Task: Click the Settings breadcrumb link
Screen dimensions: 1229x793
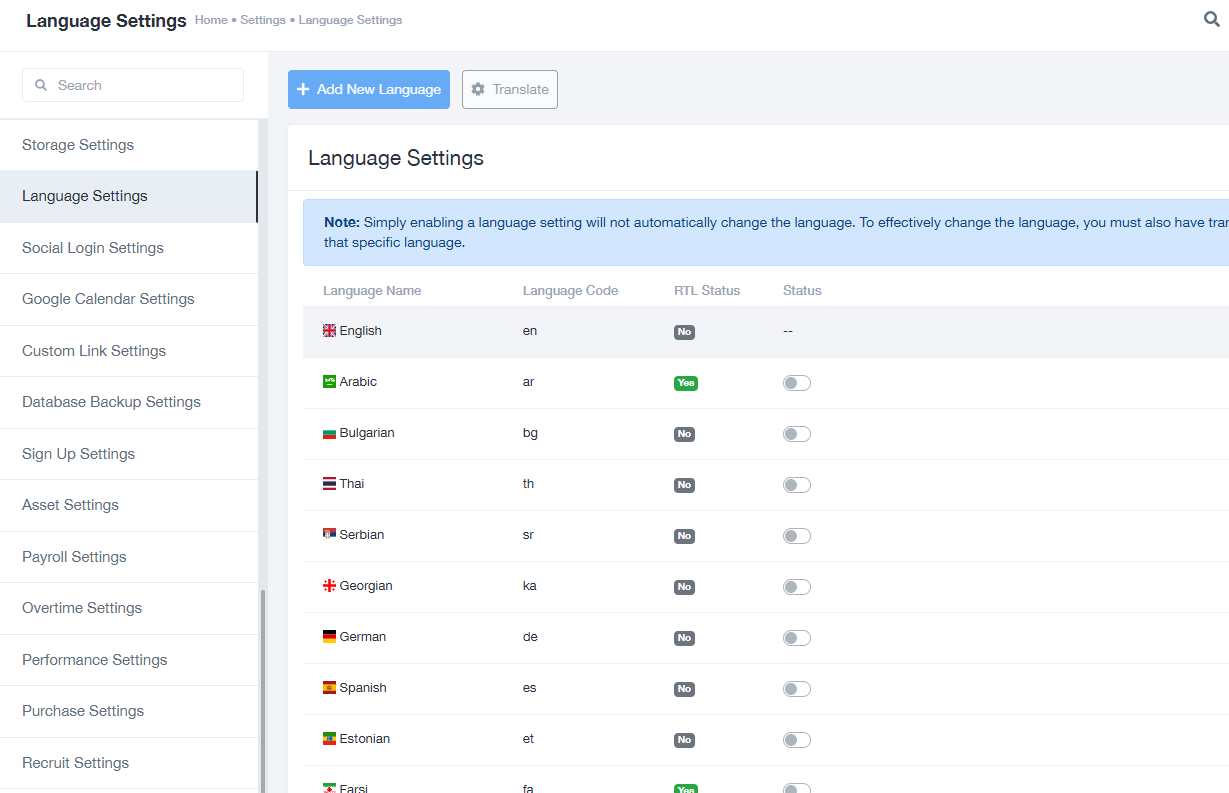Action: pos(263,20)
